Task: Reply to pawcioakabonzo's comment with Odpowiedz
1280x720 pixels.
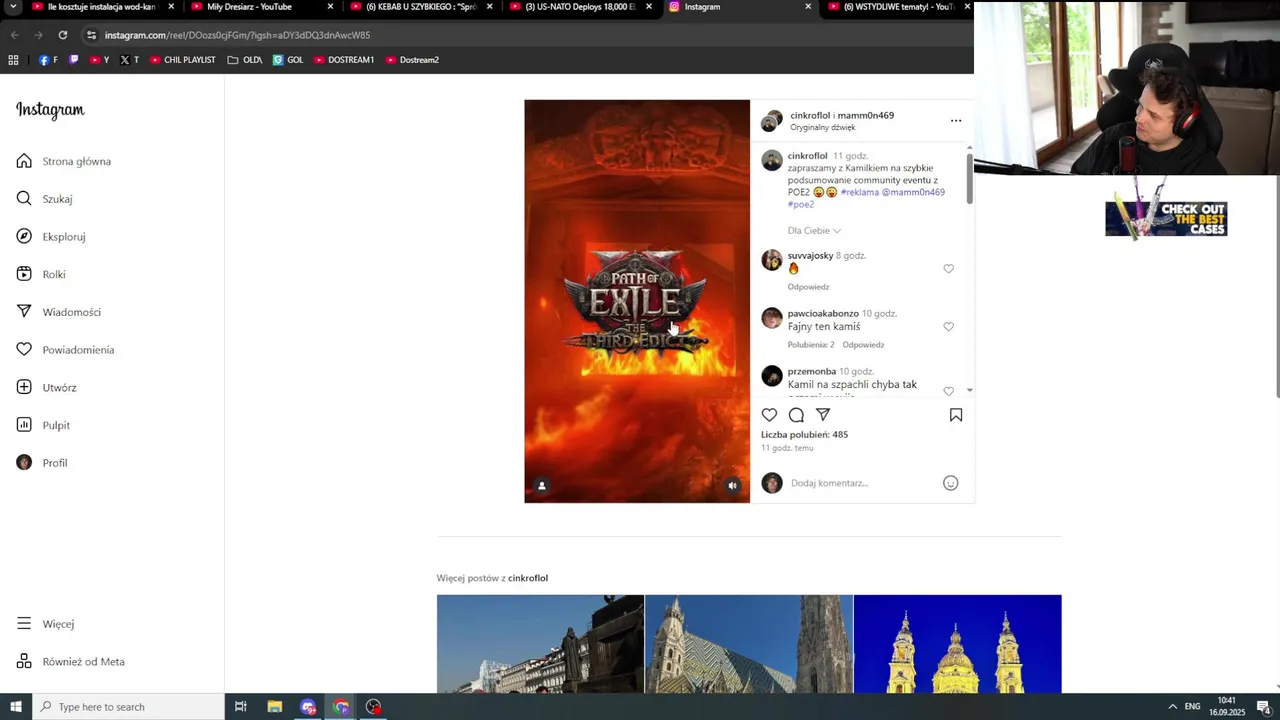Action: (863, 345)
